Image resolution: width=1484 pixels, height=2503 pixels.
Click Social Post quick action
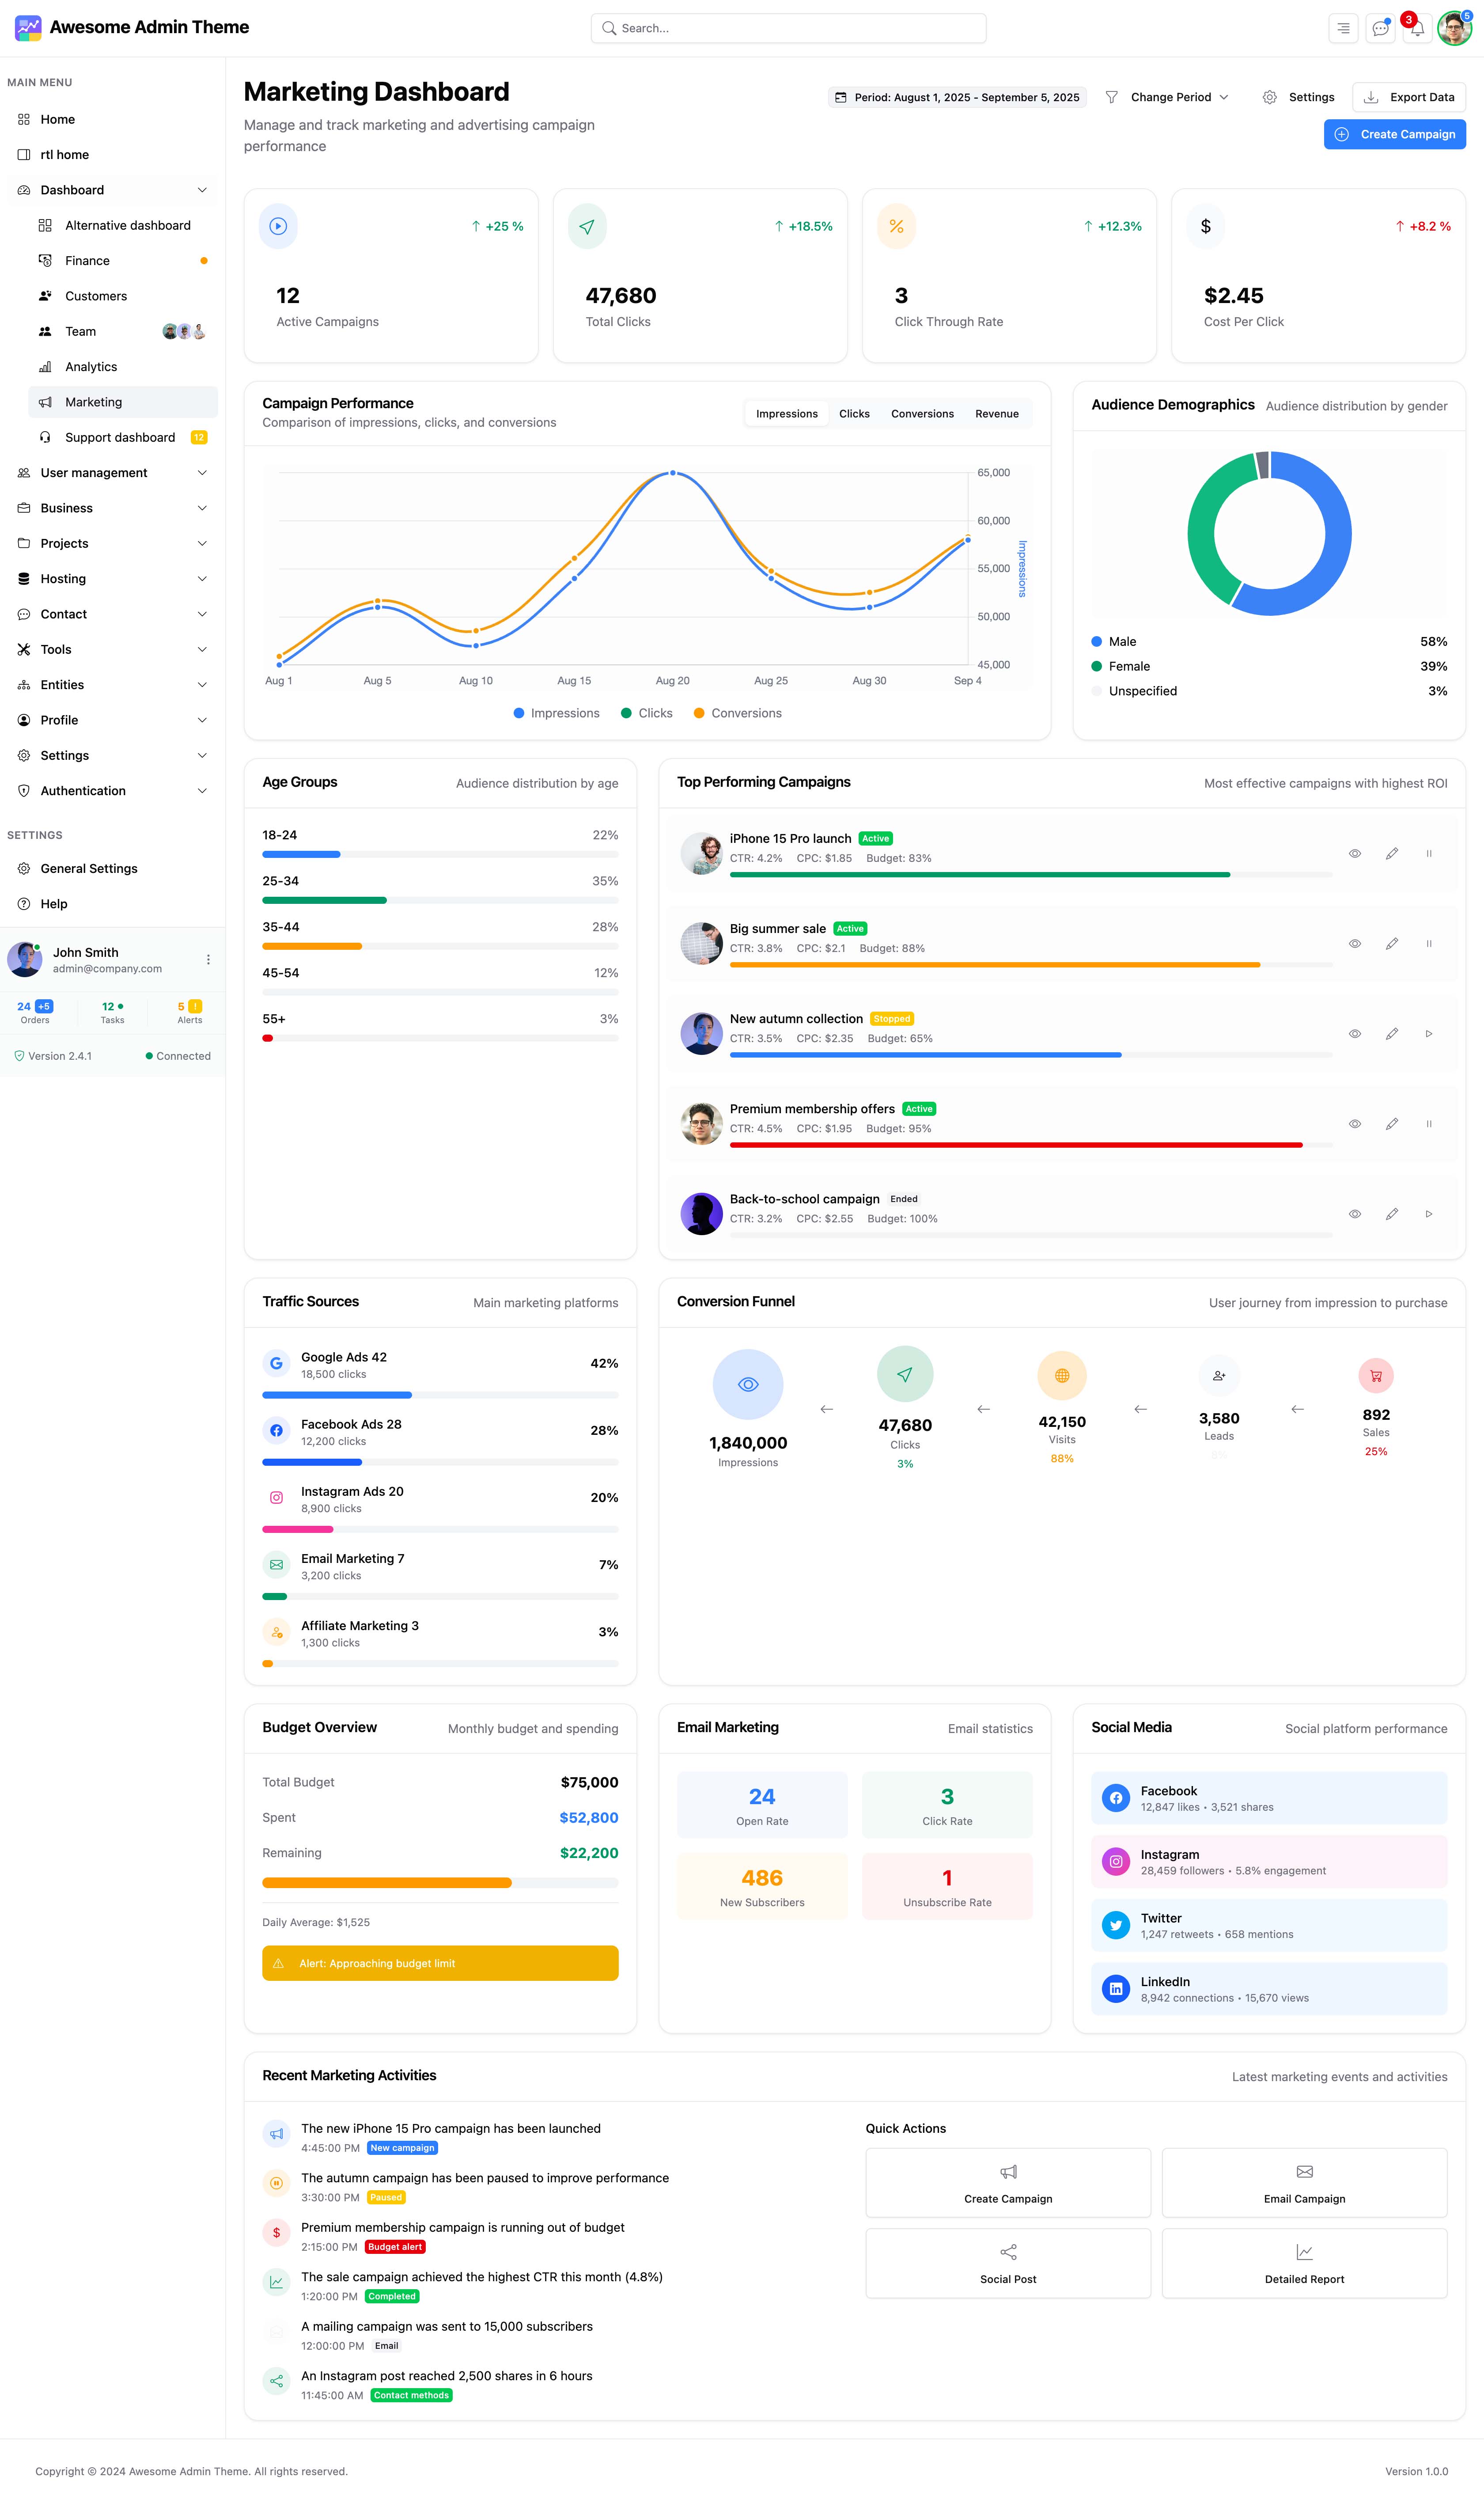1008,2263
